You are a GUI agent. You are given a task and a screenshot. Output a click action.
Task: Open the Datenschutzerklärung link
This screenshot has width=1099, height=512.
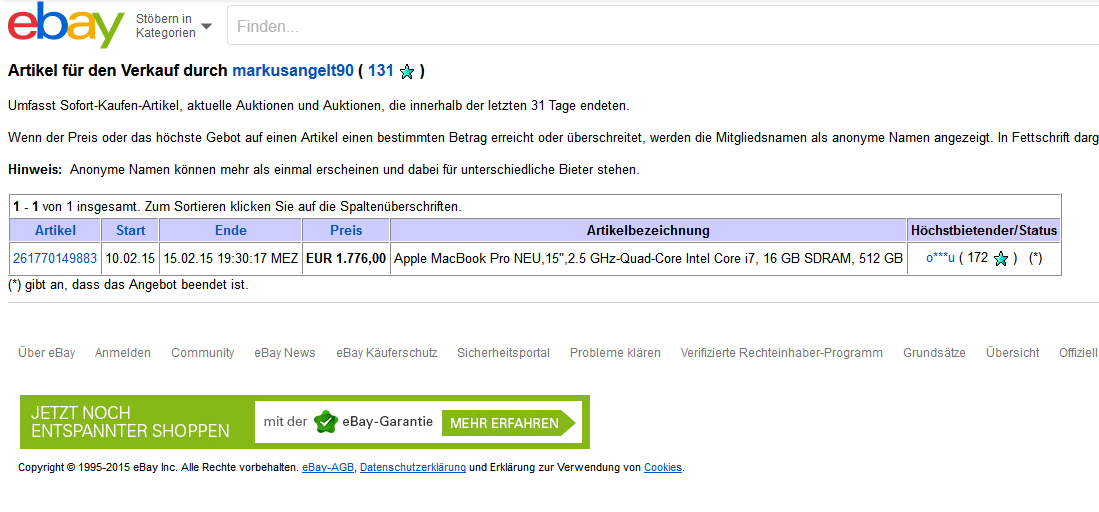click(412, 468)
